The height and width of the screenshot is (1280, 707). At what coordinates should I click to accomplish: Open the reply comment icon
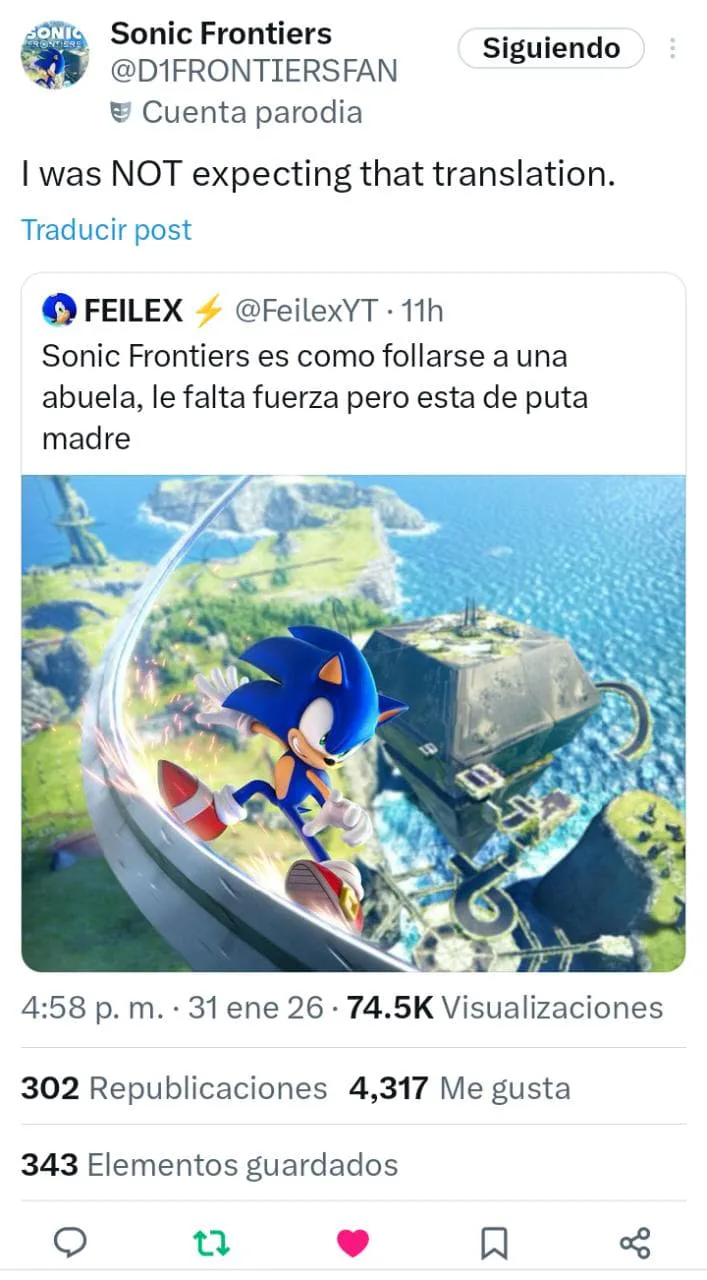point(69,1243)
